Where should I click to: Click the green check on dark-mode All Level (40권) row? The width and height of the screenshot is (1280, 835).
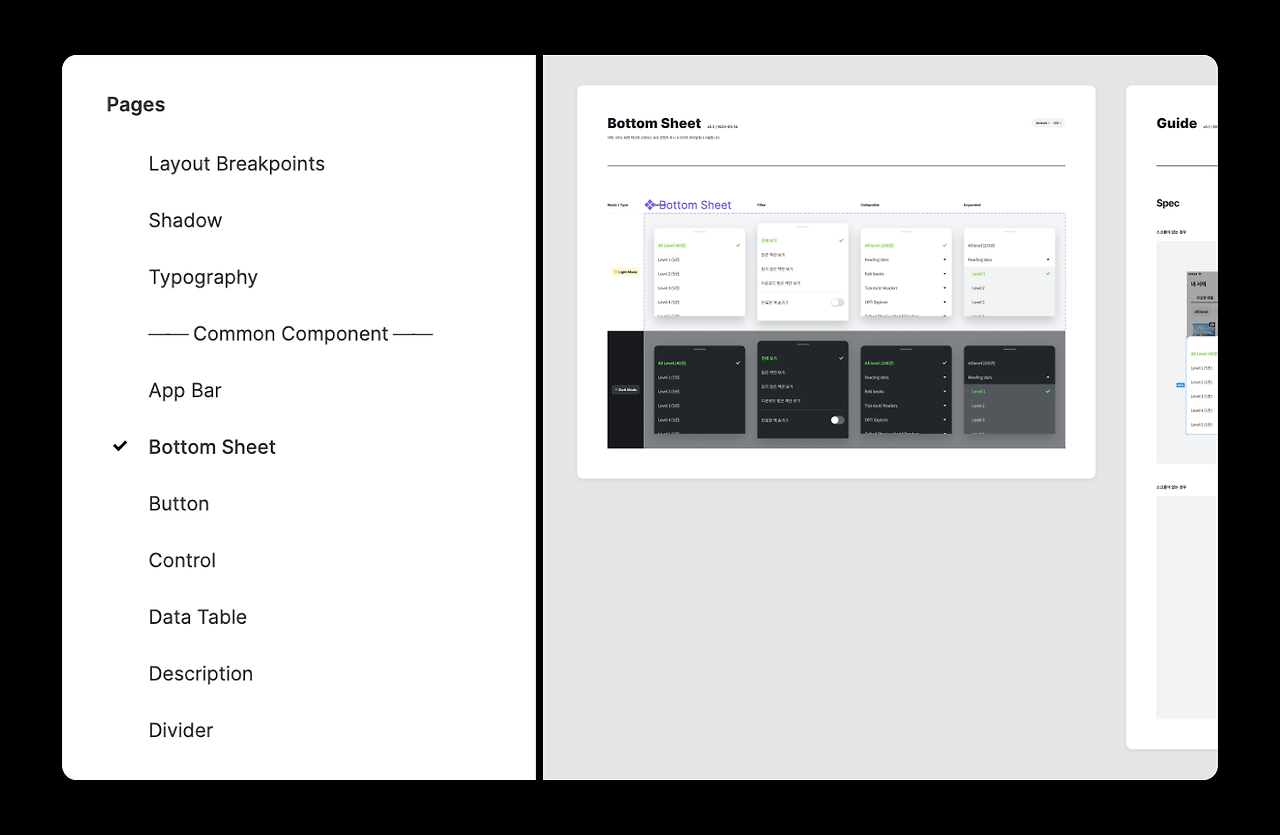coord(738,363)
